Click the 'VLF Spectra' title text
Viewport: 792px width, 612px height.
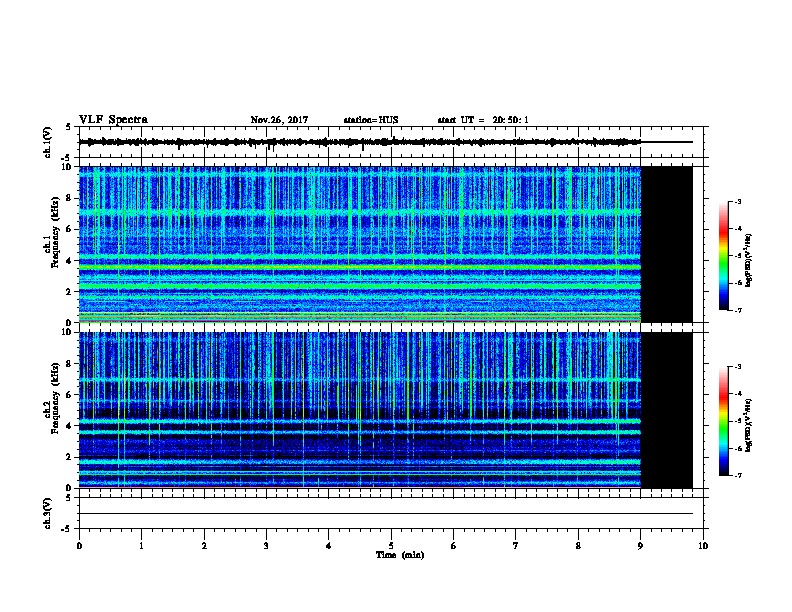pyautogui.click(x=113, y=120)
